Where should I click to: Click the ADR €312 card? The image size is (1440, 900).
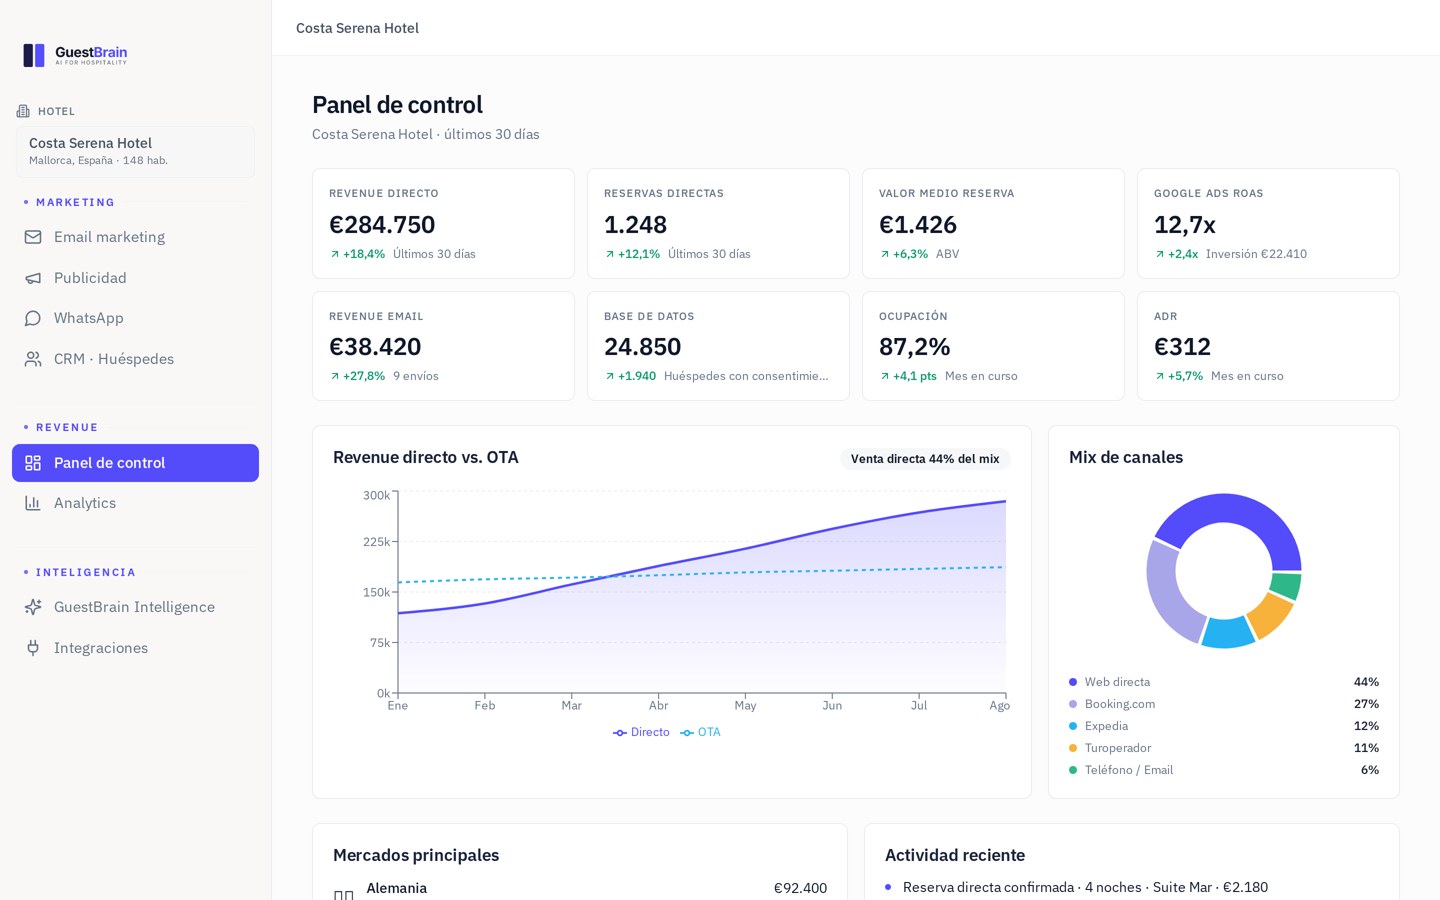(x=1268, y=346)
